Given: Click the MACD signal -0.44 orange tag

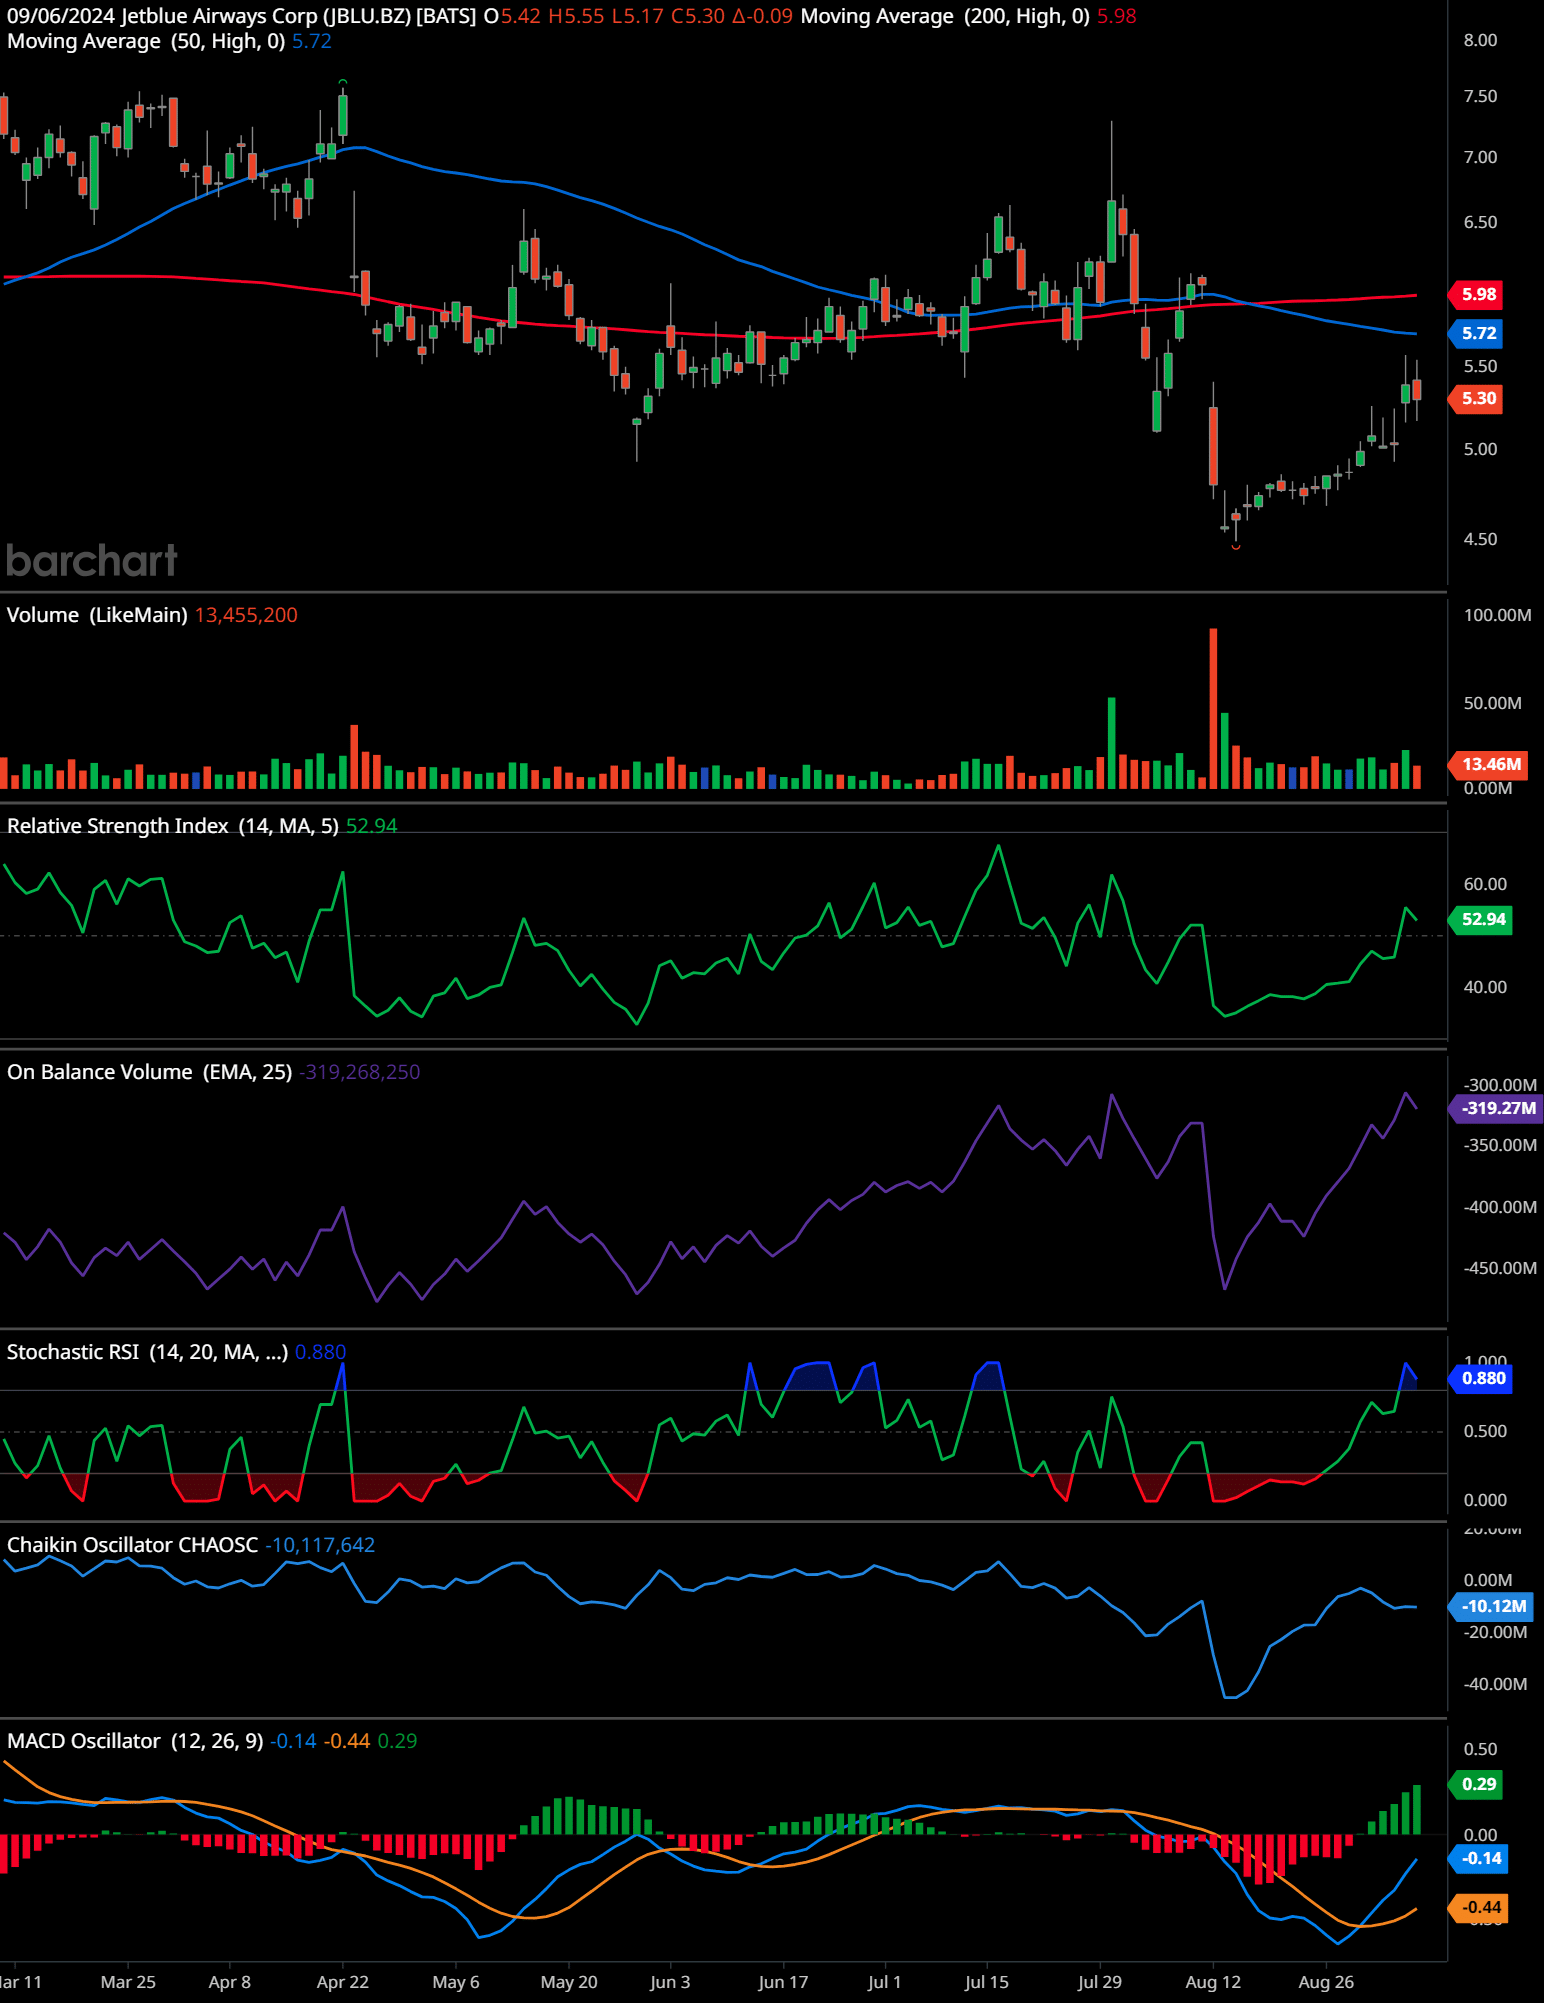Looking at the screenshot, I should pos(1479,1907).
